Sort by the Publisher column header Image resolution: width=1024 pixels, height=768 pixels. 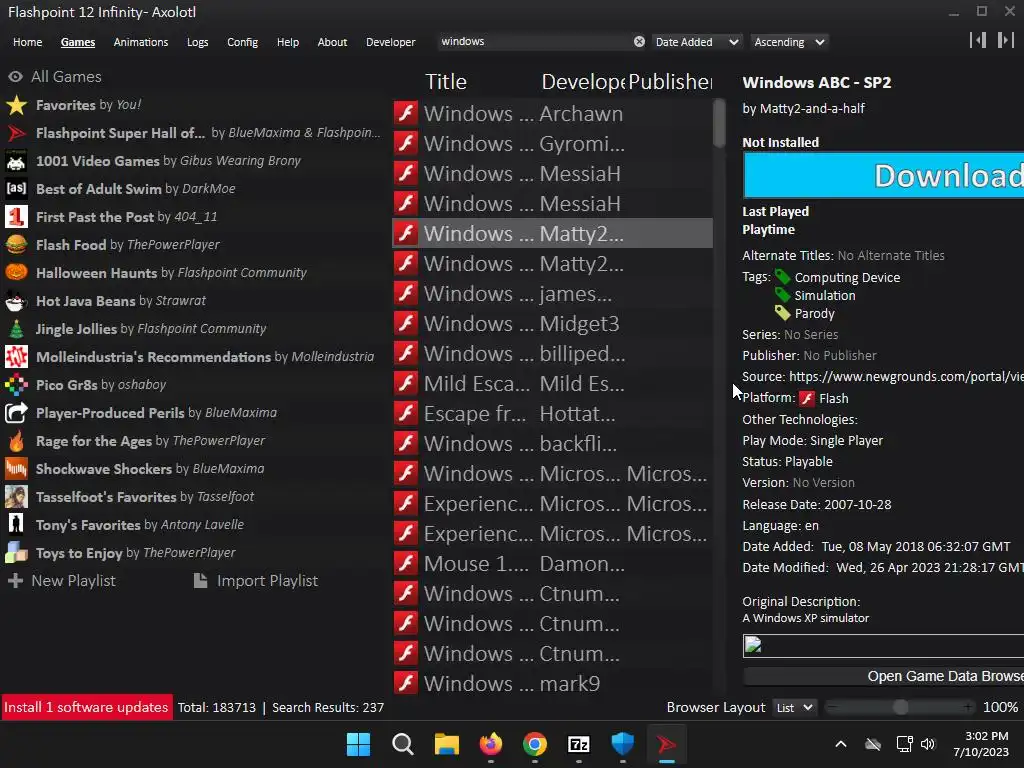[x=670, y=82]
